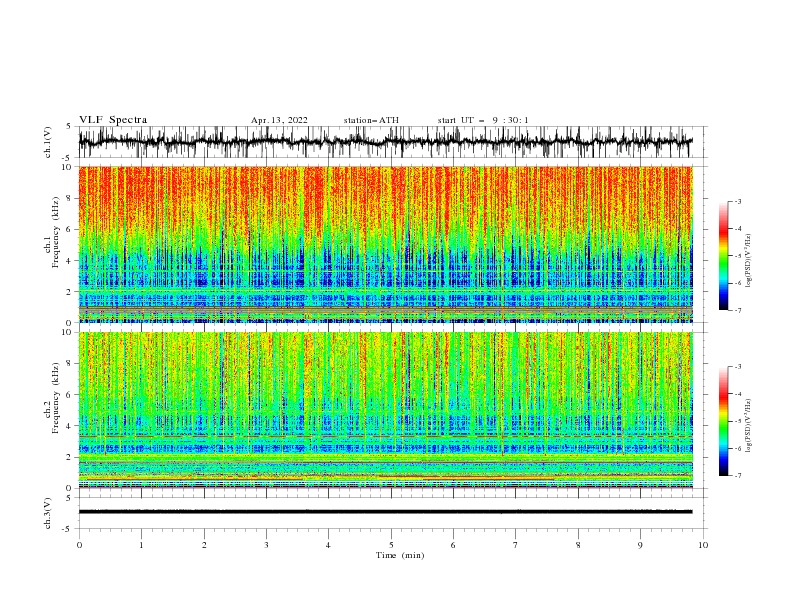
Task: Click the ch.2 "Frequency (kHz)" axis label
Action: pos(56,398)
